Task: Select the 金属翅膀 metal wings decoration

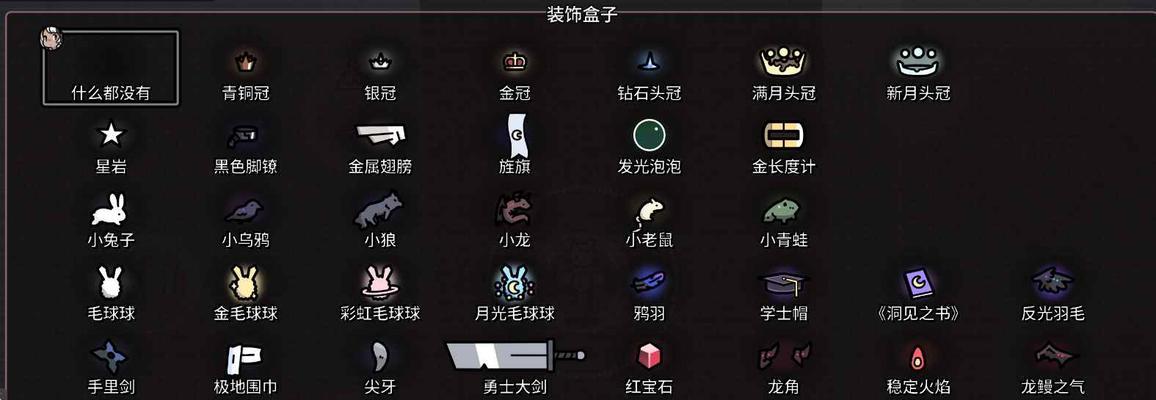Action: coord(380,136)
